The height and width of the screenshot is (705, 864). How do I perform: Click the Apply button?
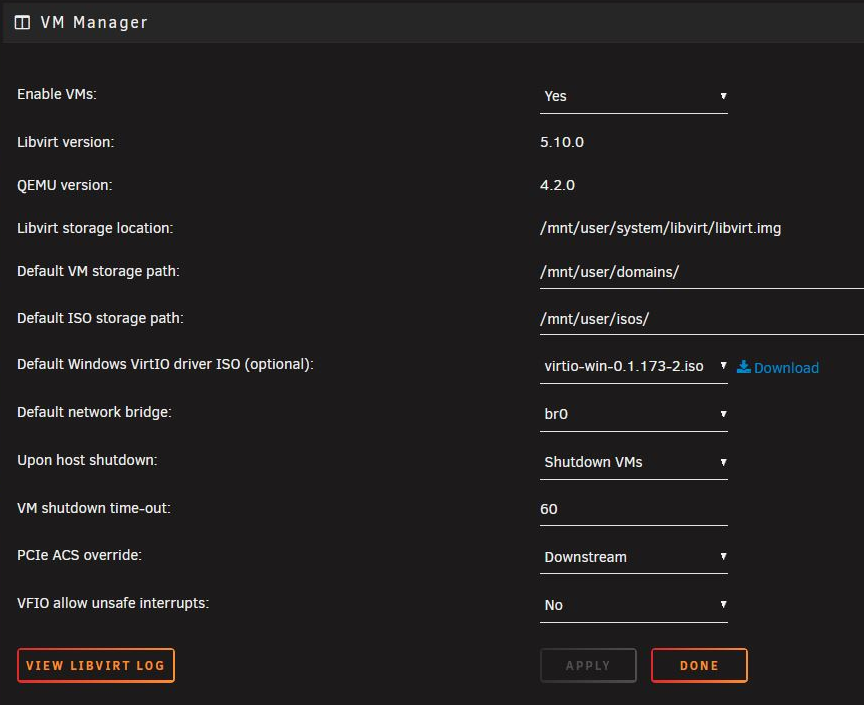tap(588, 665)
